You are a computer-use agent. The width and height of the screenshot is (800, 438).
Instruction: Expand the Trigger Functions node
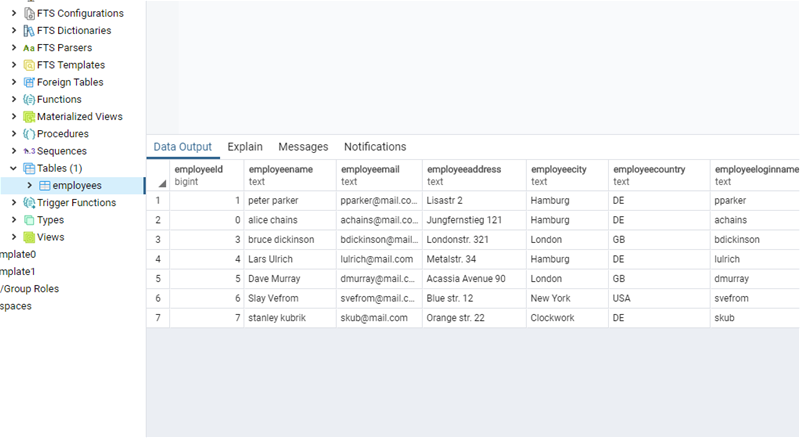pyautogui.click(x=14, y=203)
